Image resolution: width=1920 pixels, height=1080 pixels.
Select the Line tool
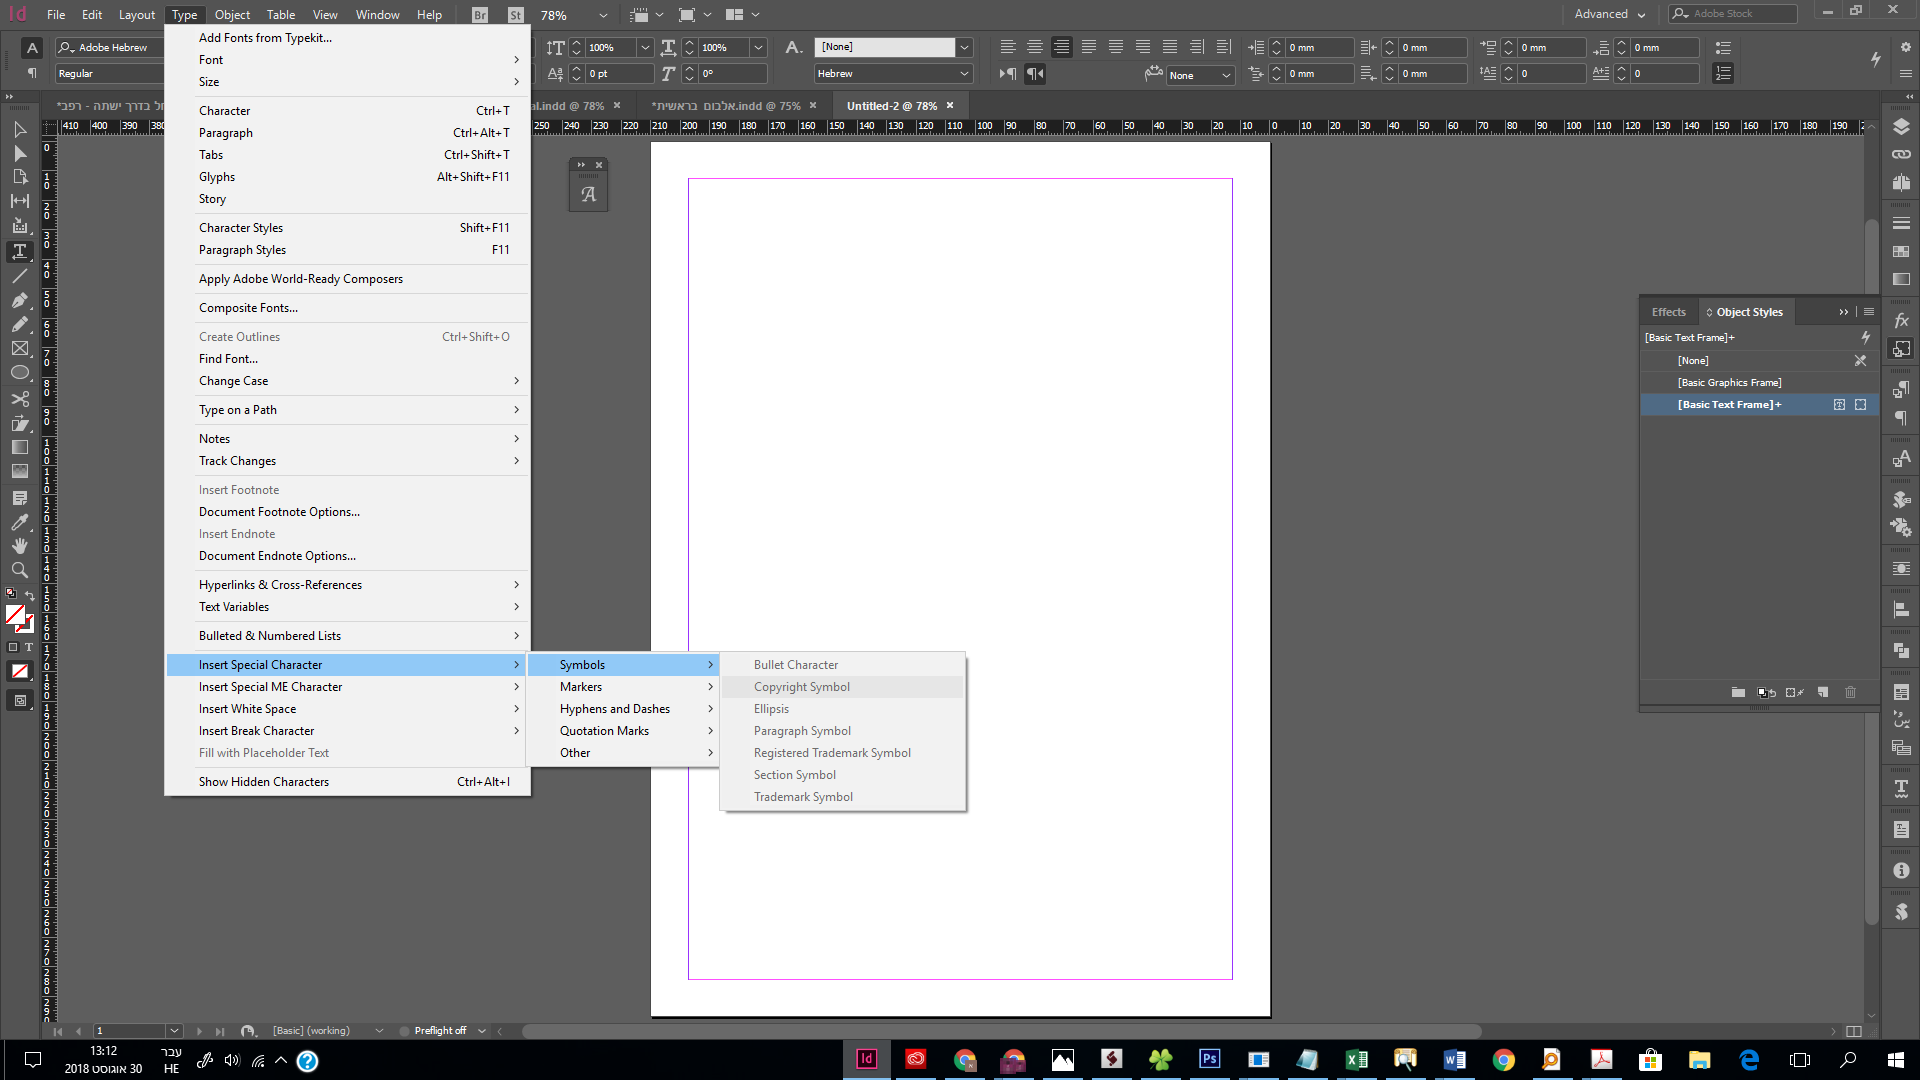click(19, 275)
